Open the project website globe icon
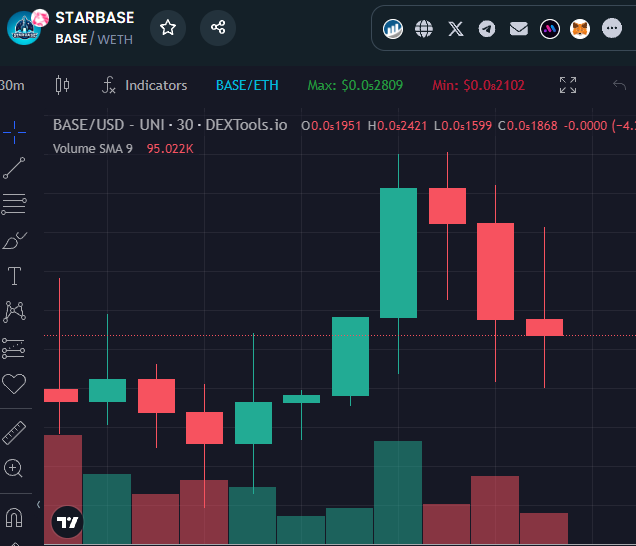Screen dimensions: 636x546 [424, 29]
